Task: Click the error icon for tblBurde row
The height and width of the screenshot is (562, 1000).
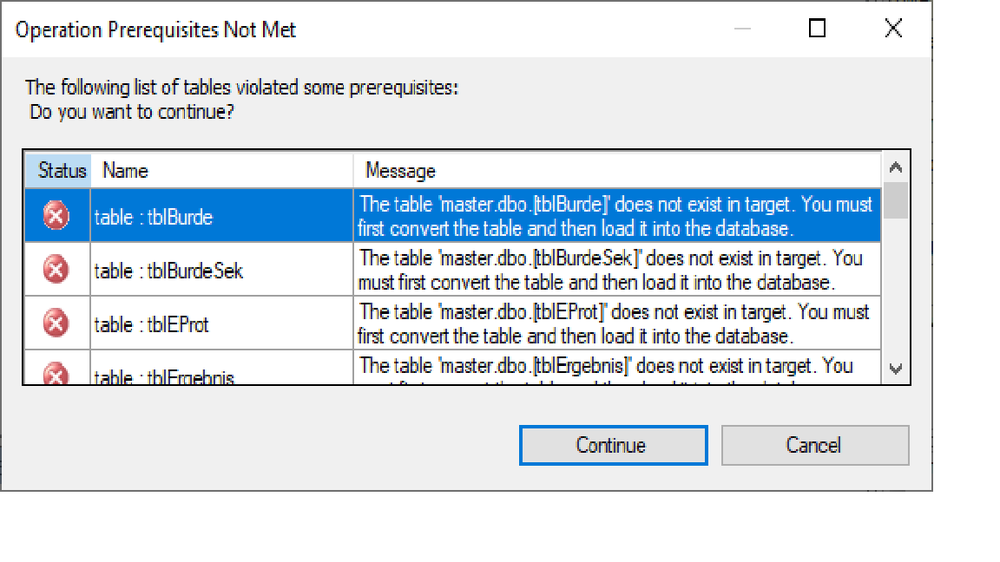Action: tap(57, 215)
